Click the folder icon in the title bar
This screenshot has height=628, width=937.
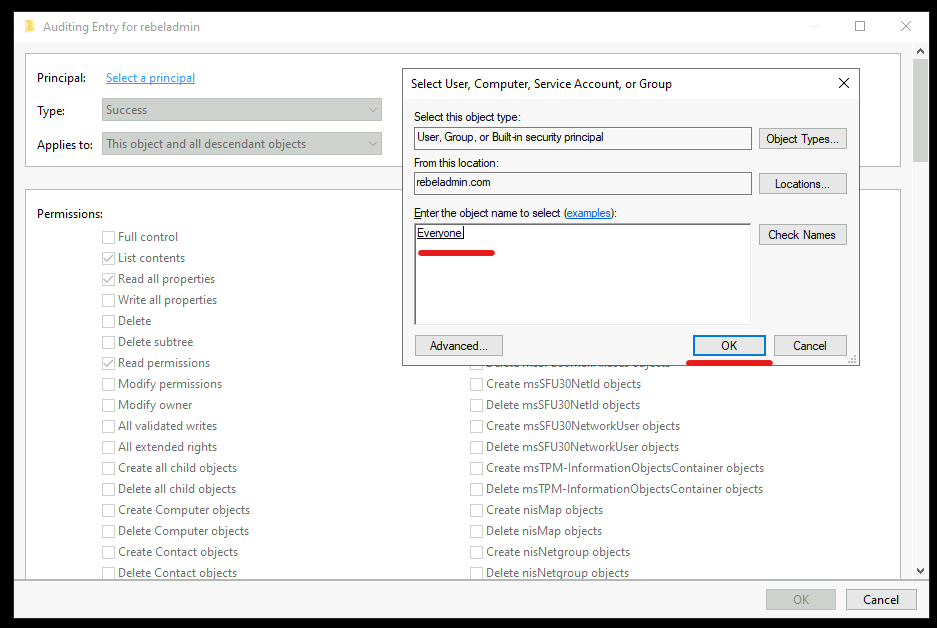pos(30,27)
